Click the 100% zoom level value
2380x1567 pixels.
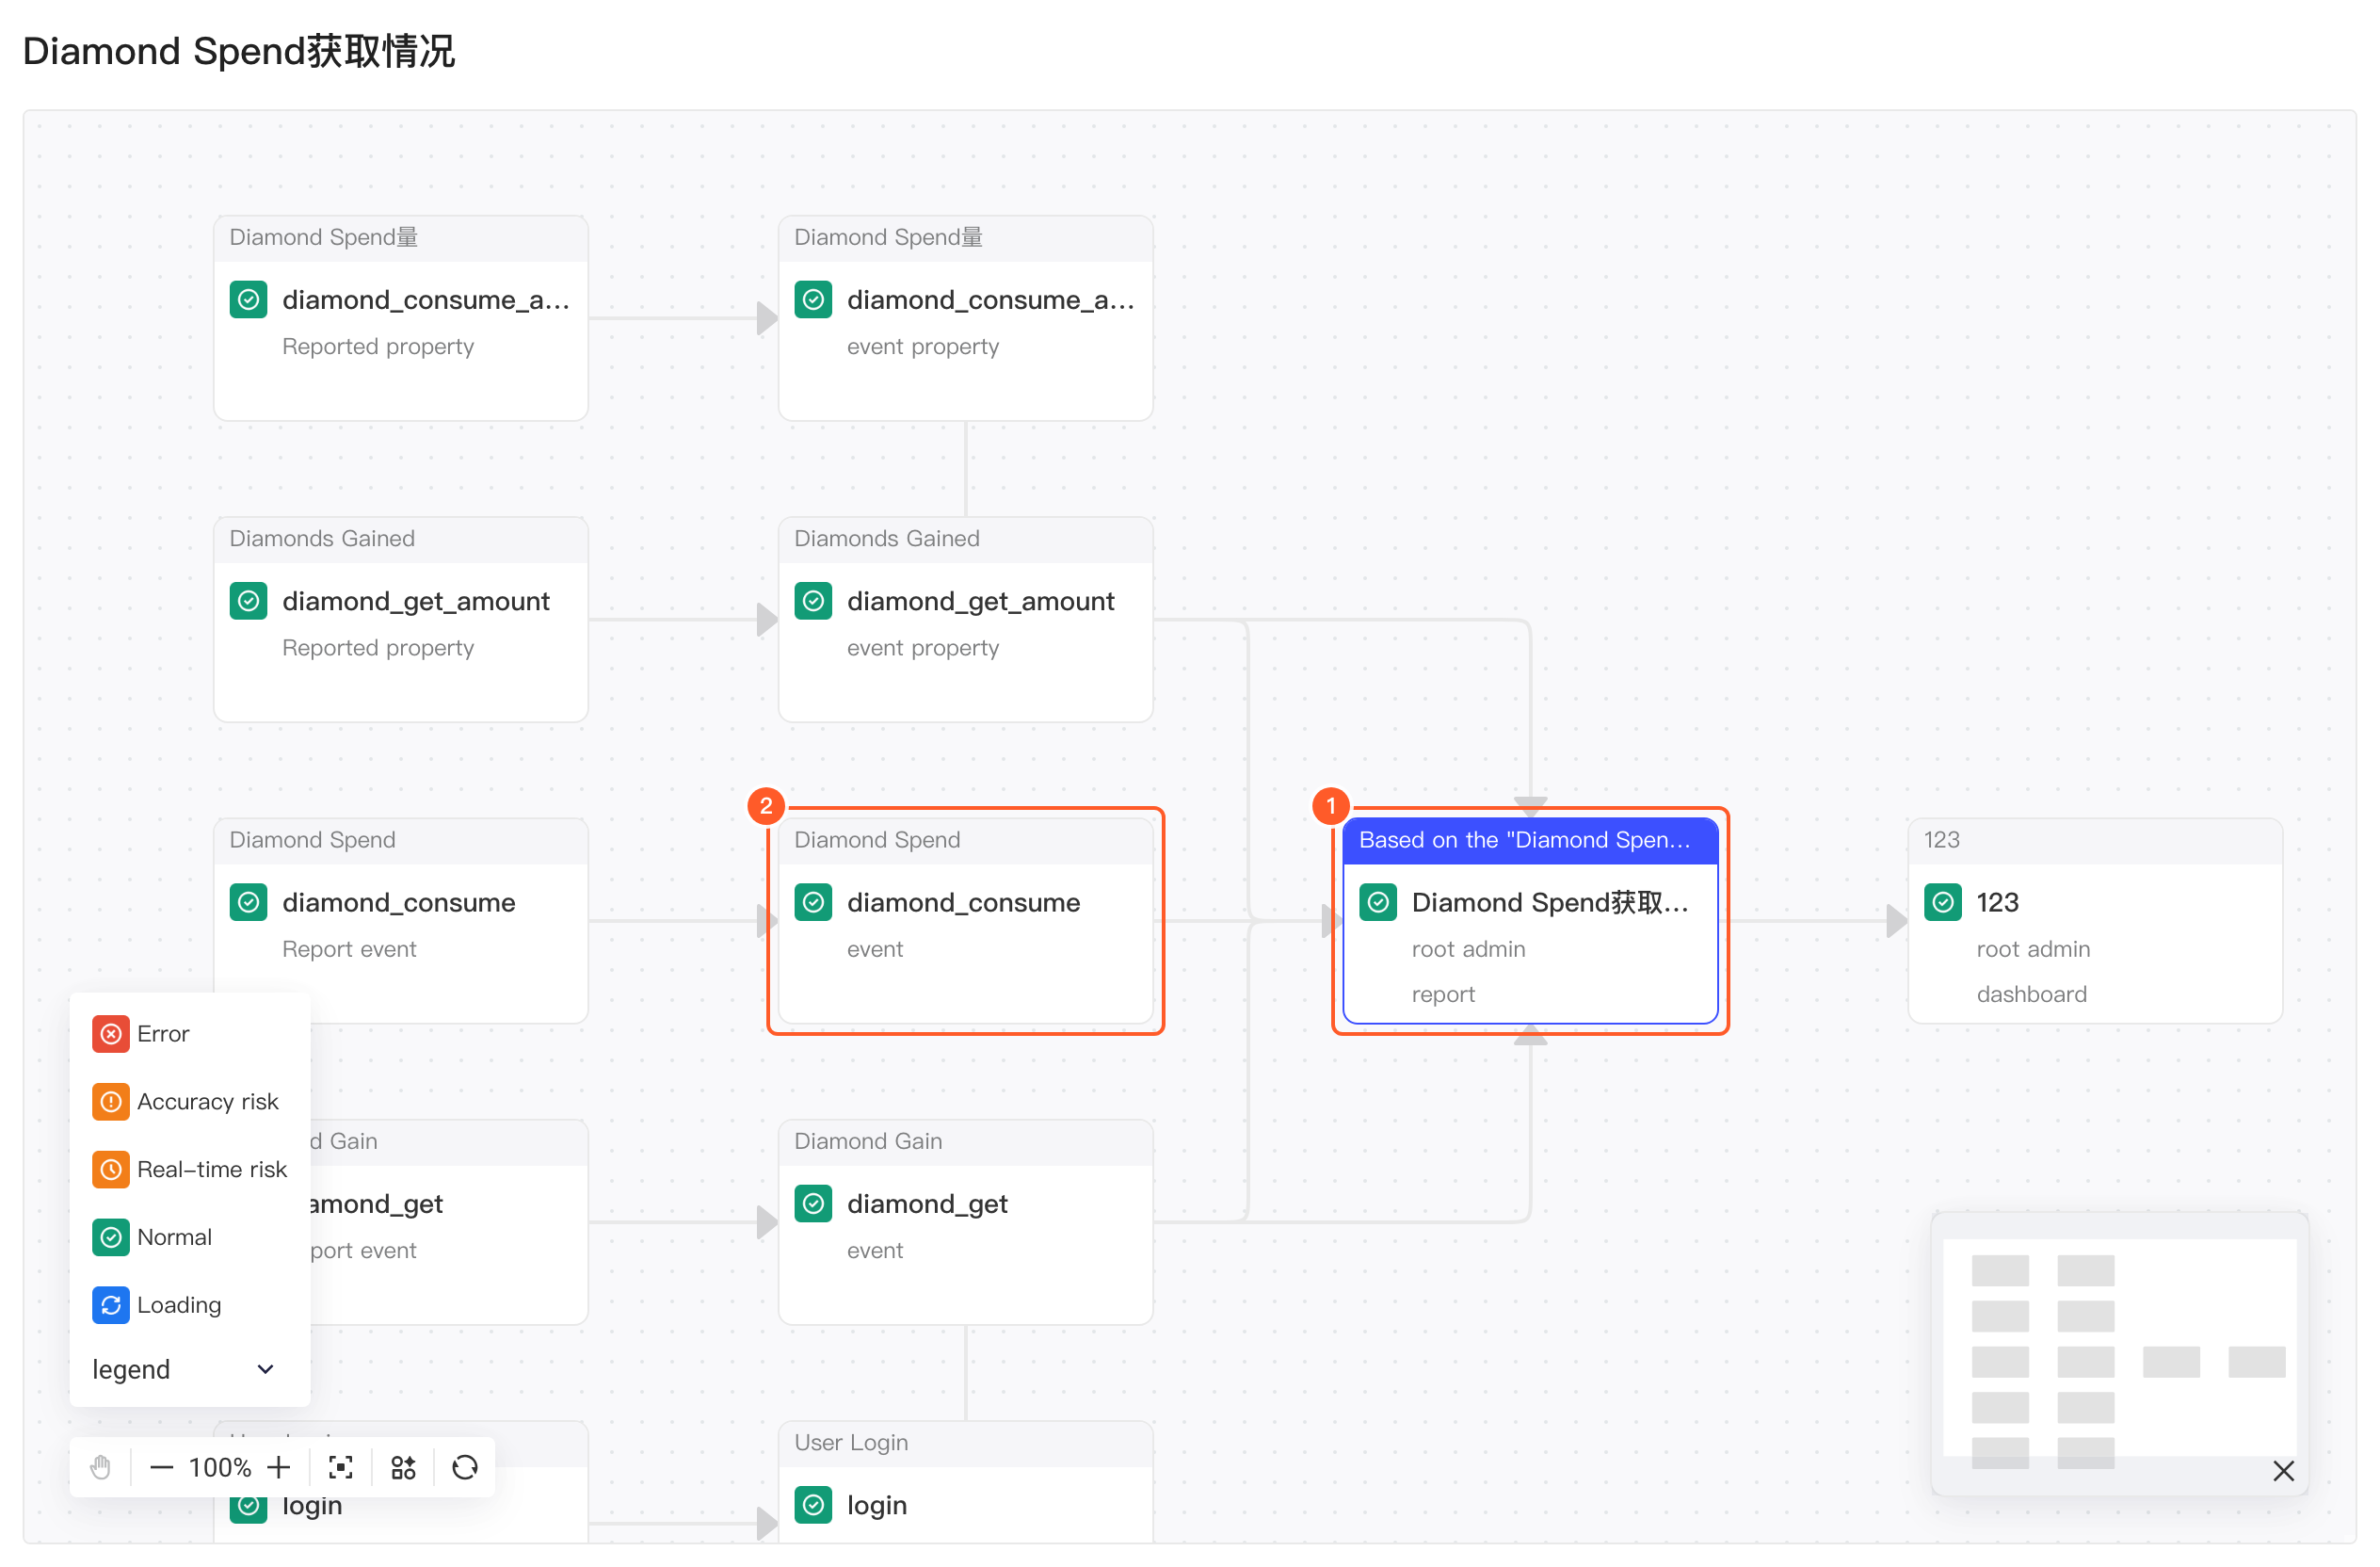coord(220,1467)
